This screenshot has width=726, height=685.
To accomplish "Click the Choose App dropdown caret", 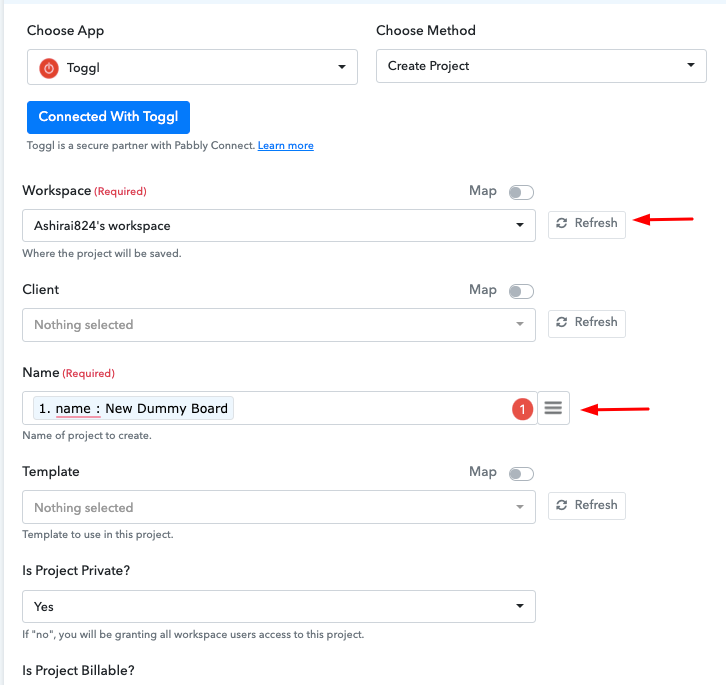I will point(342,67).
